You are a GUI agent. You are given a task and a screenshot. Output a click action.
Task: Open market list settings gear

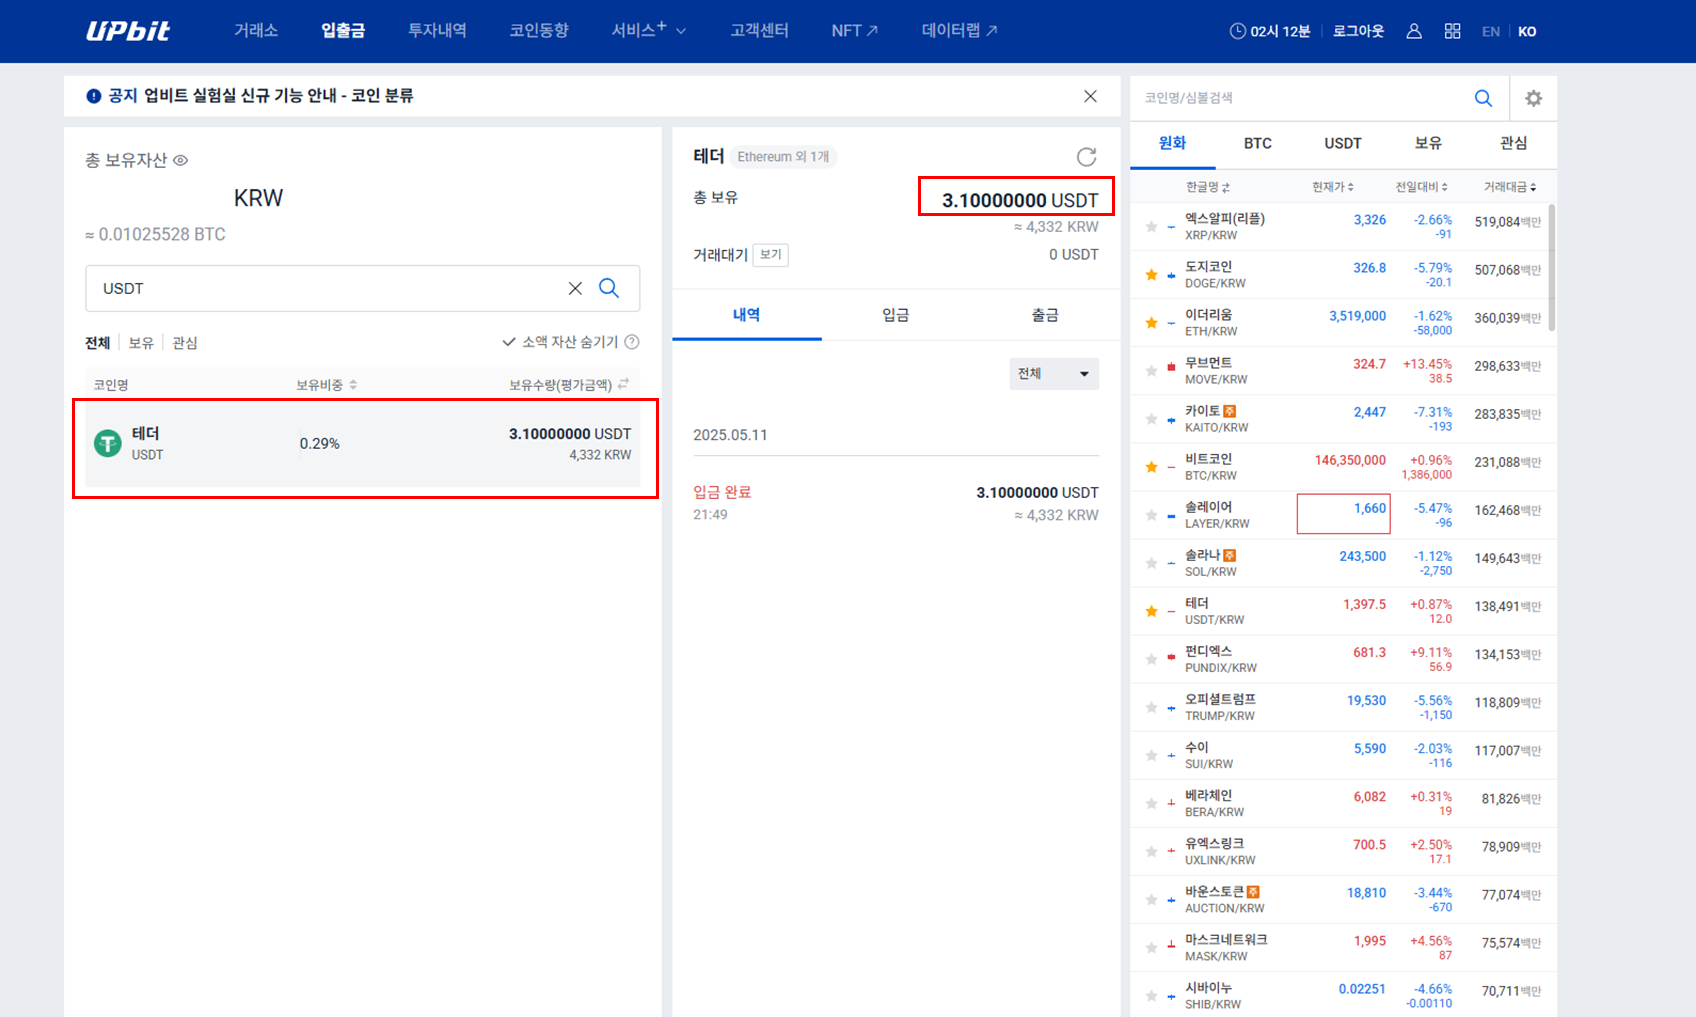tap(1533, 98)
